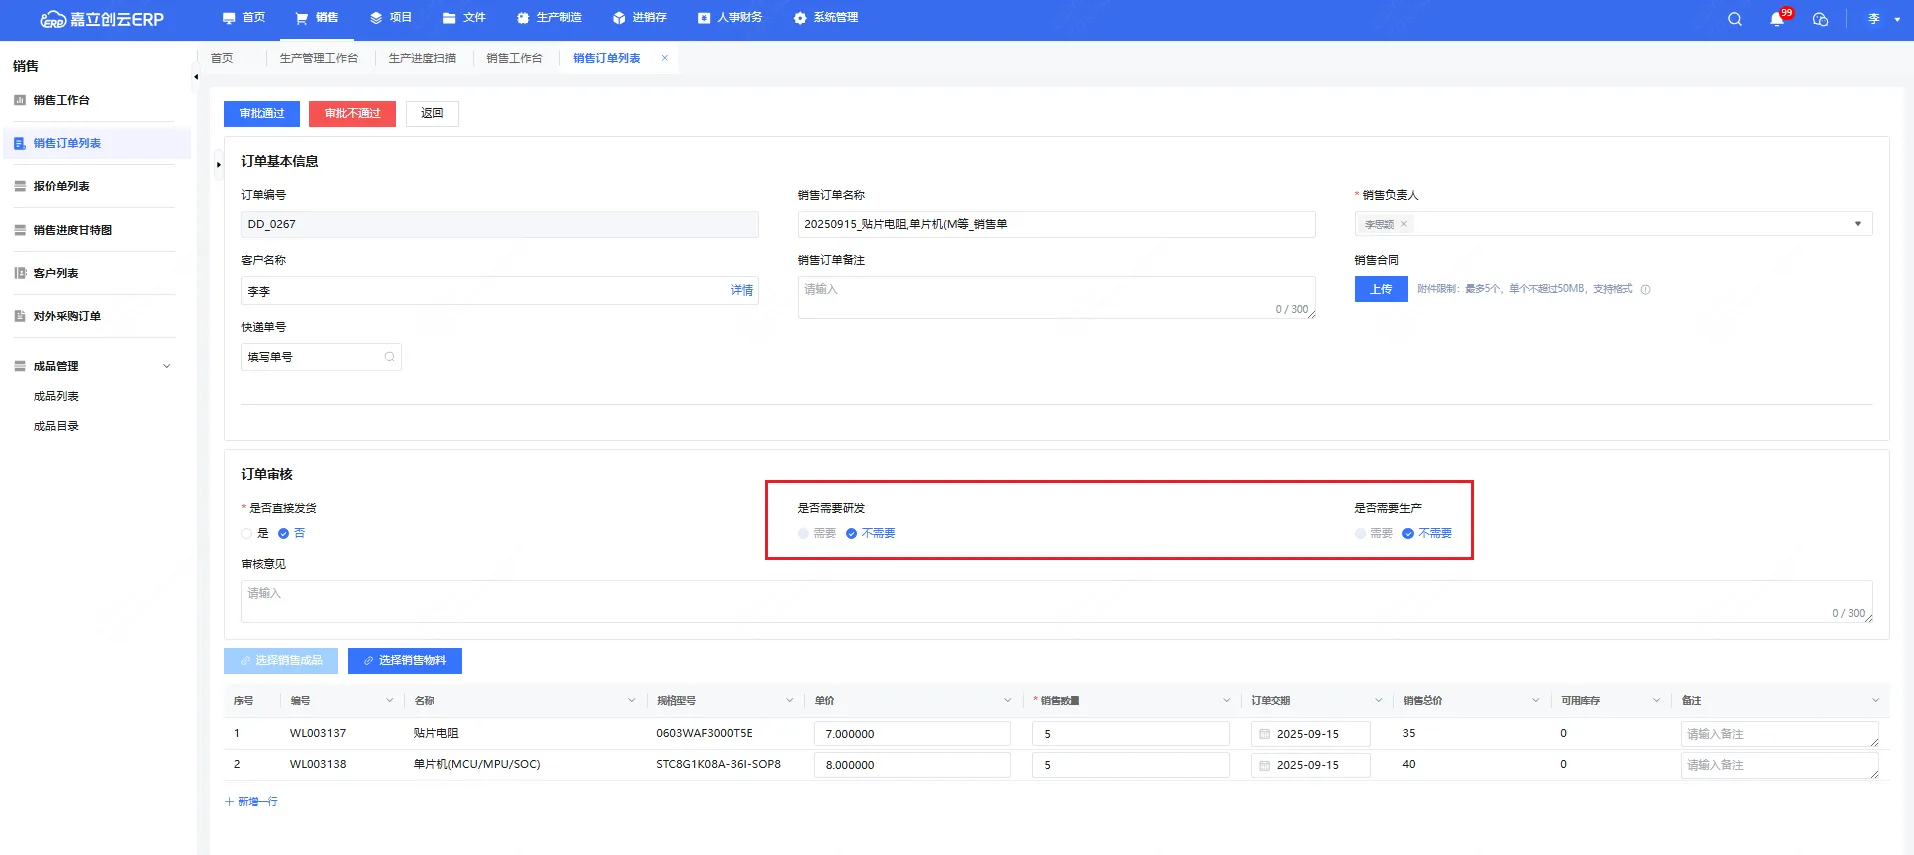Screen dimensions: 1914x855
Task: Select 否 for direct shipping
Action: coord(284,534)
